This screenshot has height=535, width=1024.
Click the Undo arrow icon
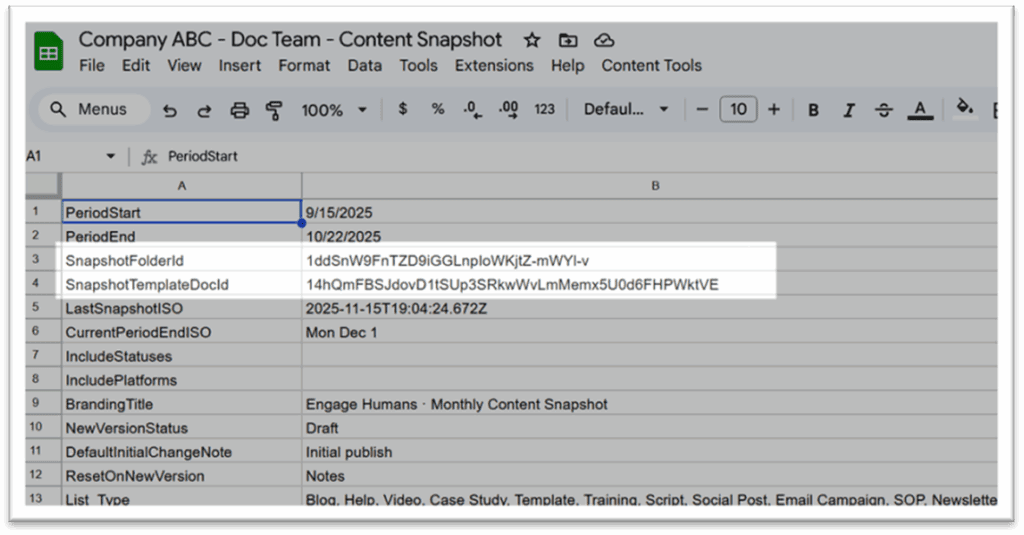pyautogui.click(x=170, y=110)
